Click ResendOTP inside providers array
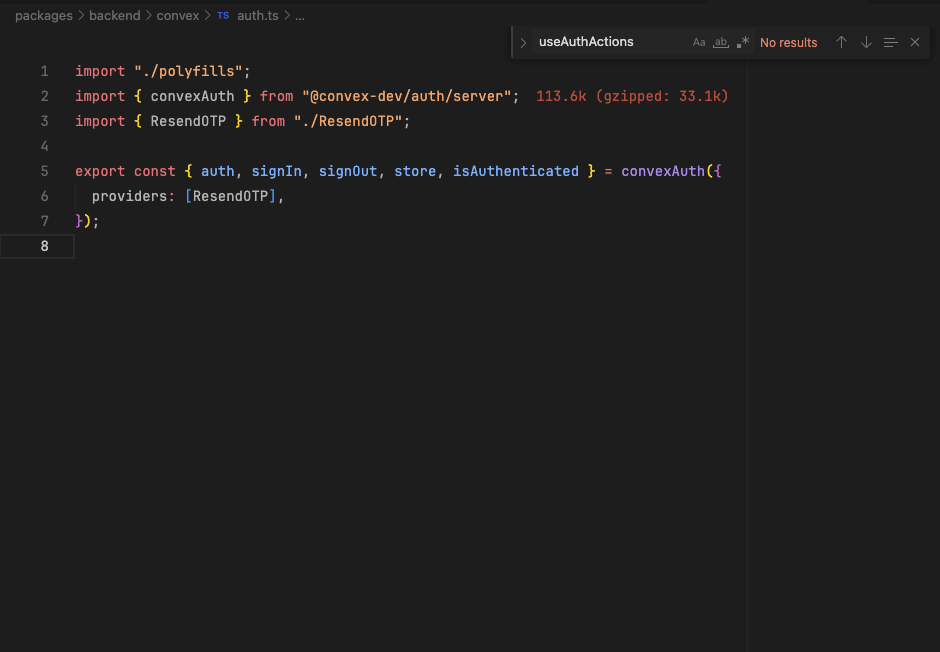940x652 pixels. 230,197
